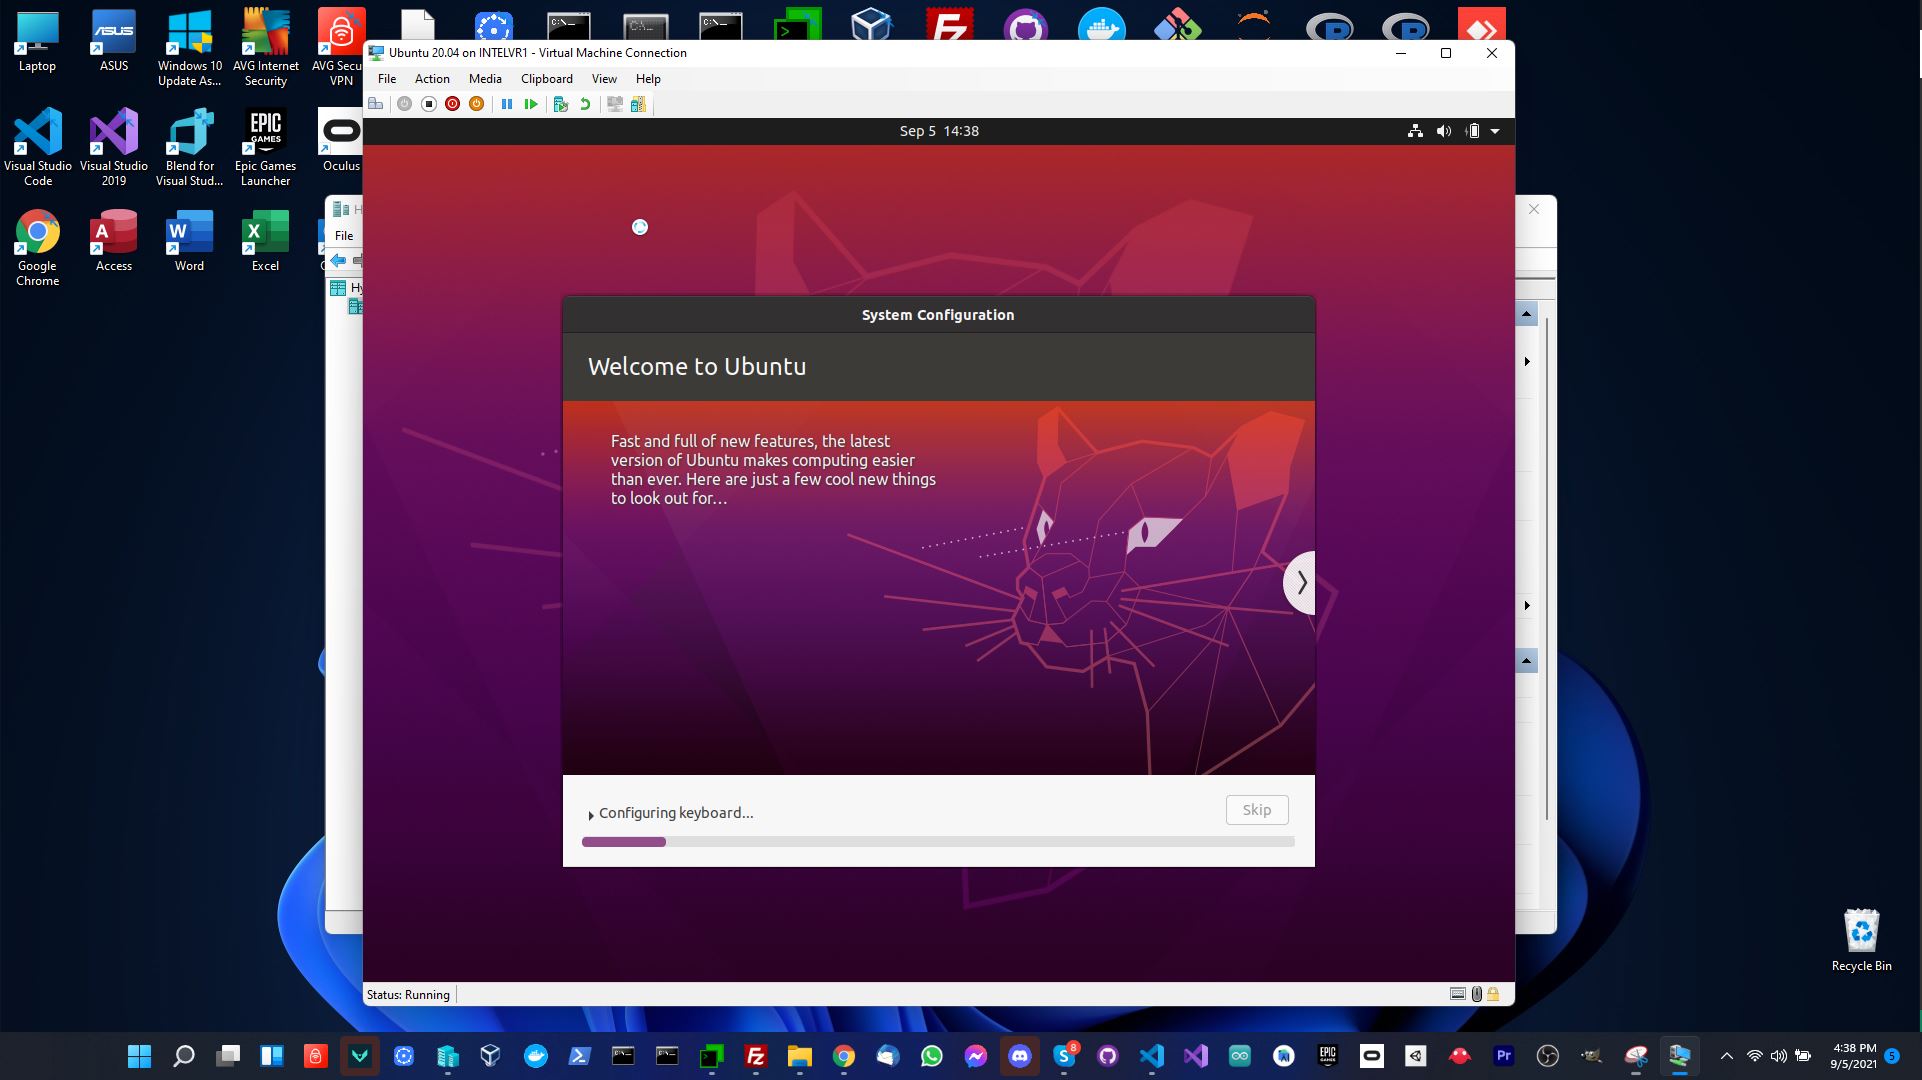Image resolution: width=1922 pixels, height=1080 pixels.
Task: Click the back arrow in Hyper-V Manager window
Action: pos(339,261)
